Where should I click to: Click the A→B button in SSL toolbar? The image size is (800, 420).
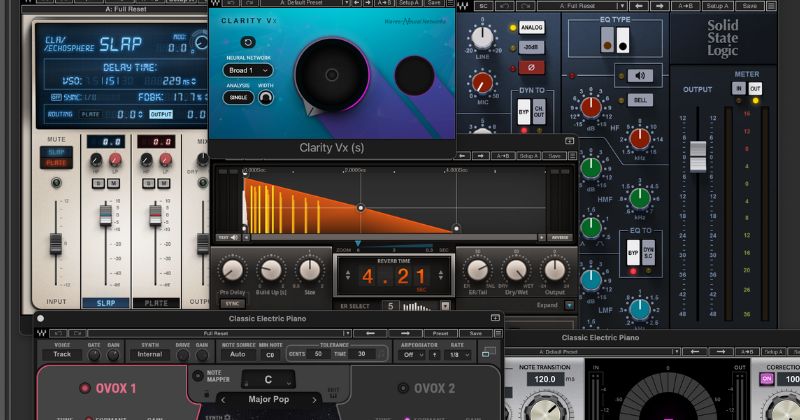(x=685, y=6)
